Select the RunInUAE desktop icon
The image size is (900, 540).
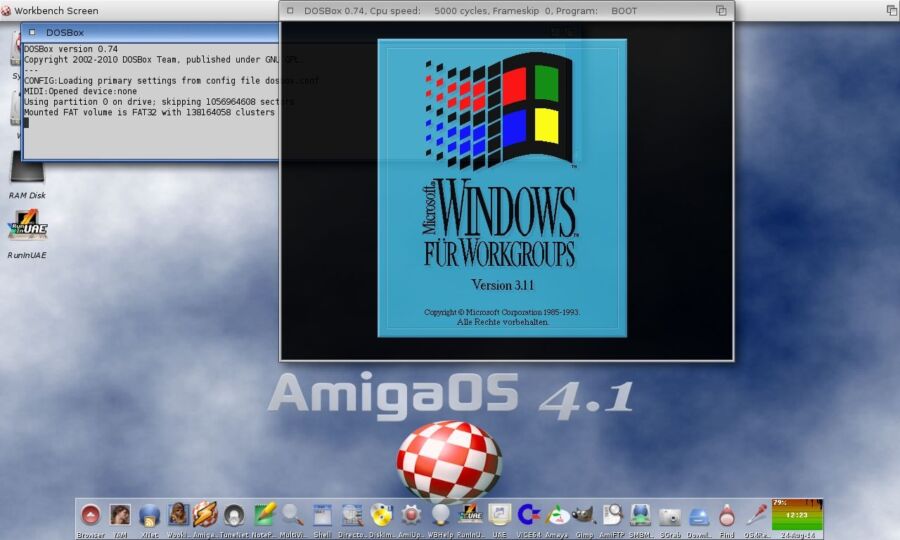click(x=27, y=225)
